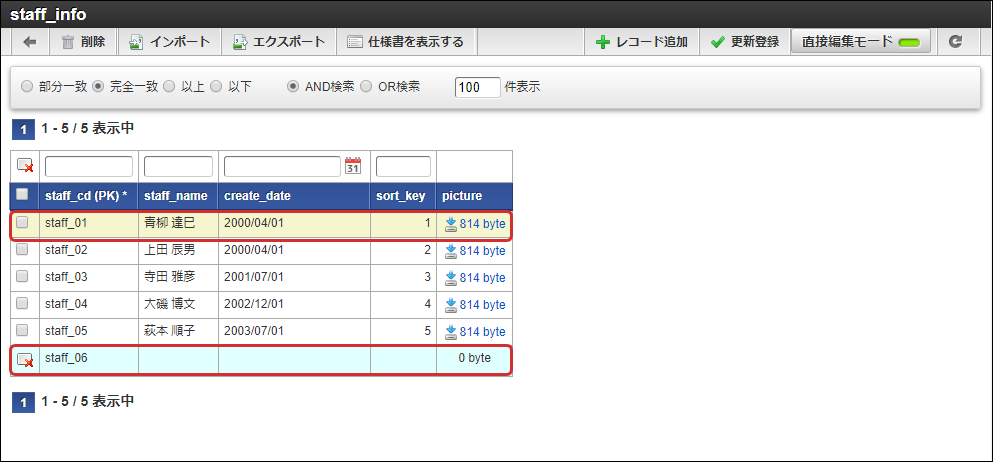Select the 部分一致 radio button
The image size is (993, 462).
26,87
